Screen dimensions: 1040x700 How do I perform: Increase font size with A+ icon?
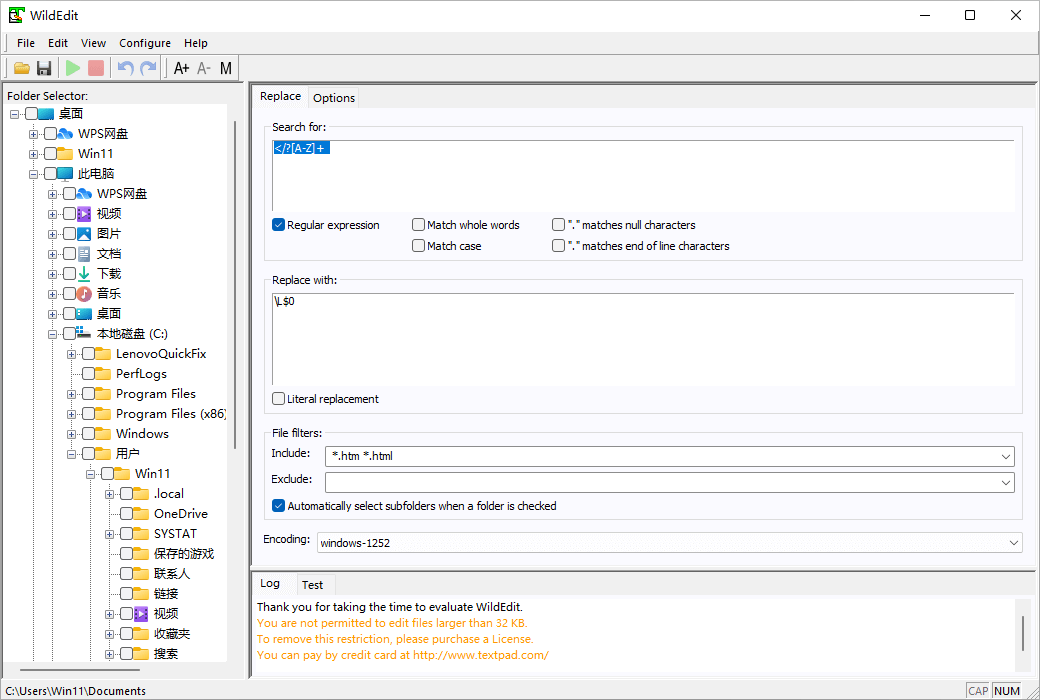tap(181, 68)
